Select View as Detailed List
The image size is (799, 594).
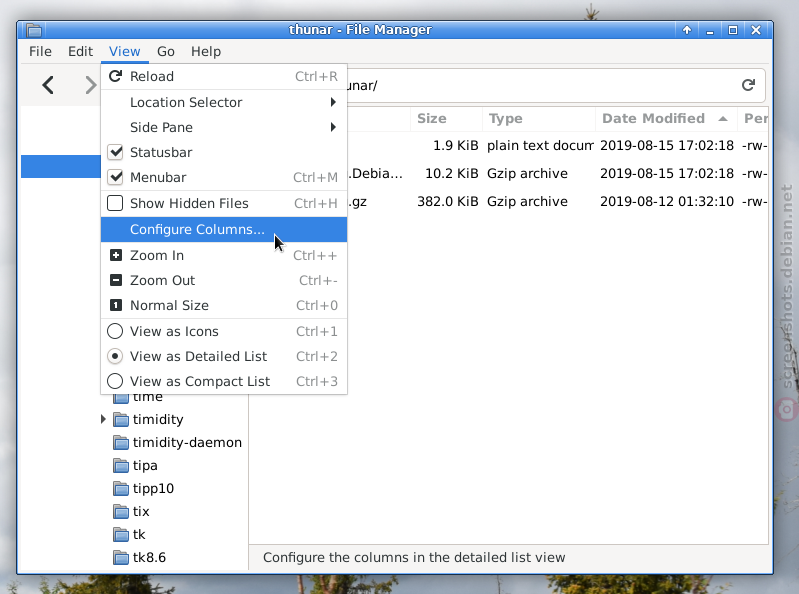(x=115, y=356)
